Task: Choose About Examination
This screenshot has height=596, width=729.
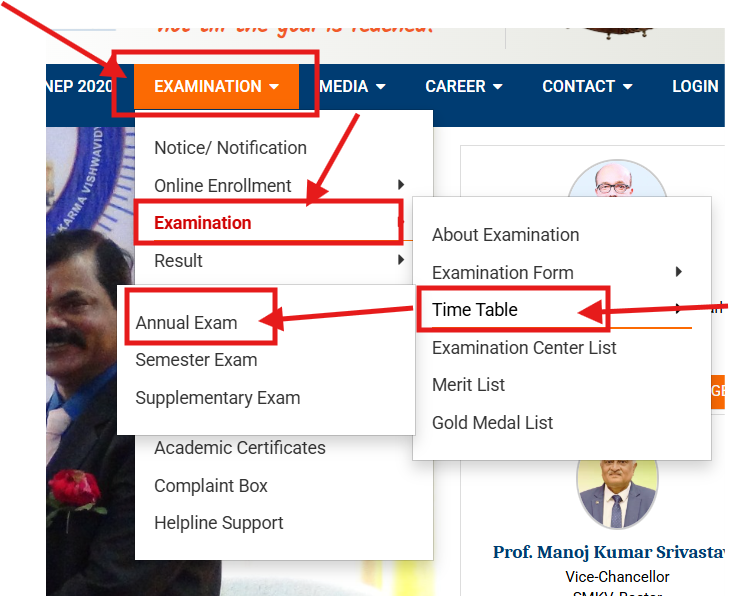Action: [x=505, y=235]
